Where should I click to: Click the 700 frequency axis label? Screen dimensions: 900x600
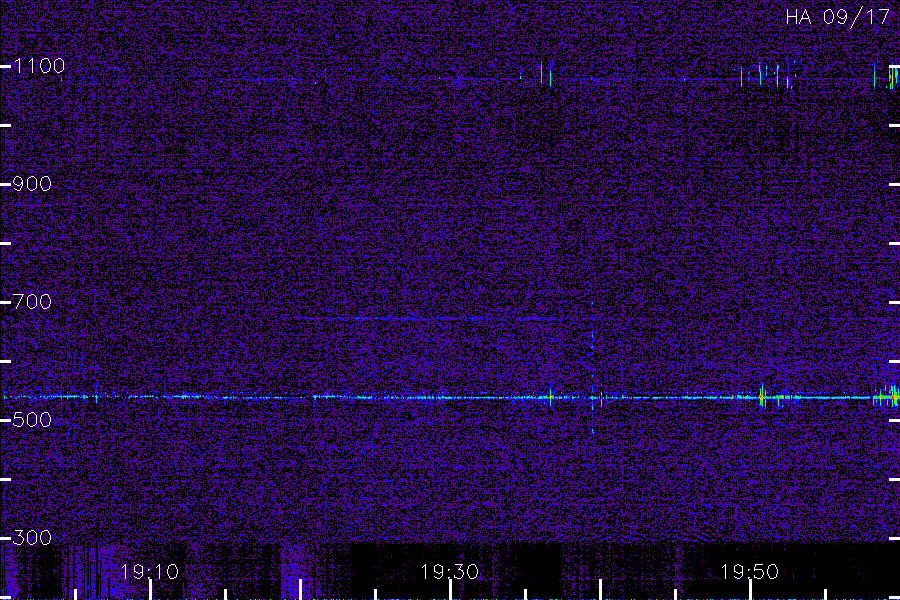(32, 301)
